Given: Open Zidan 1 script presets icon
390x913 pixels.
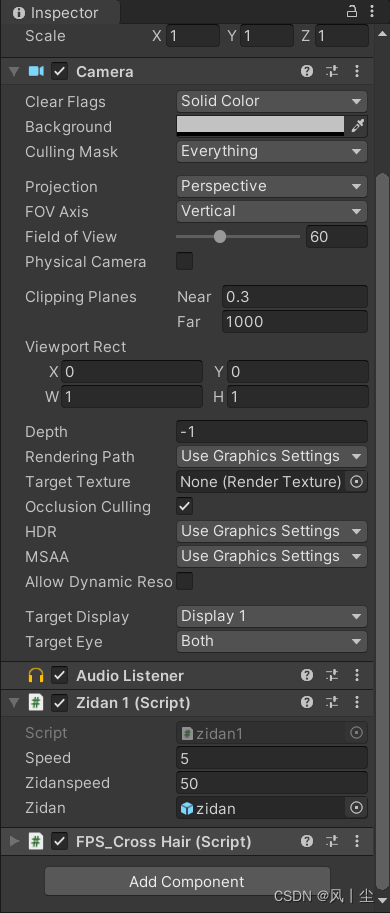Looking at the screenshot, I should point(332,703).
